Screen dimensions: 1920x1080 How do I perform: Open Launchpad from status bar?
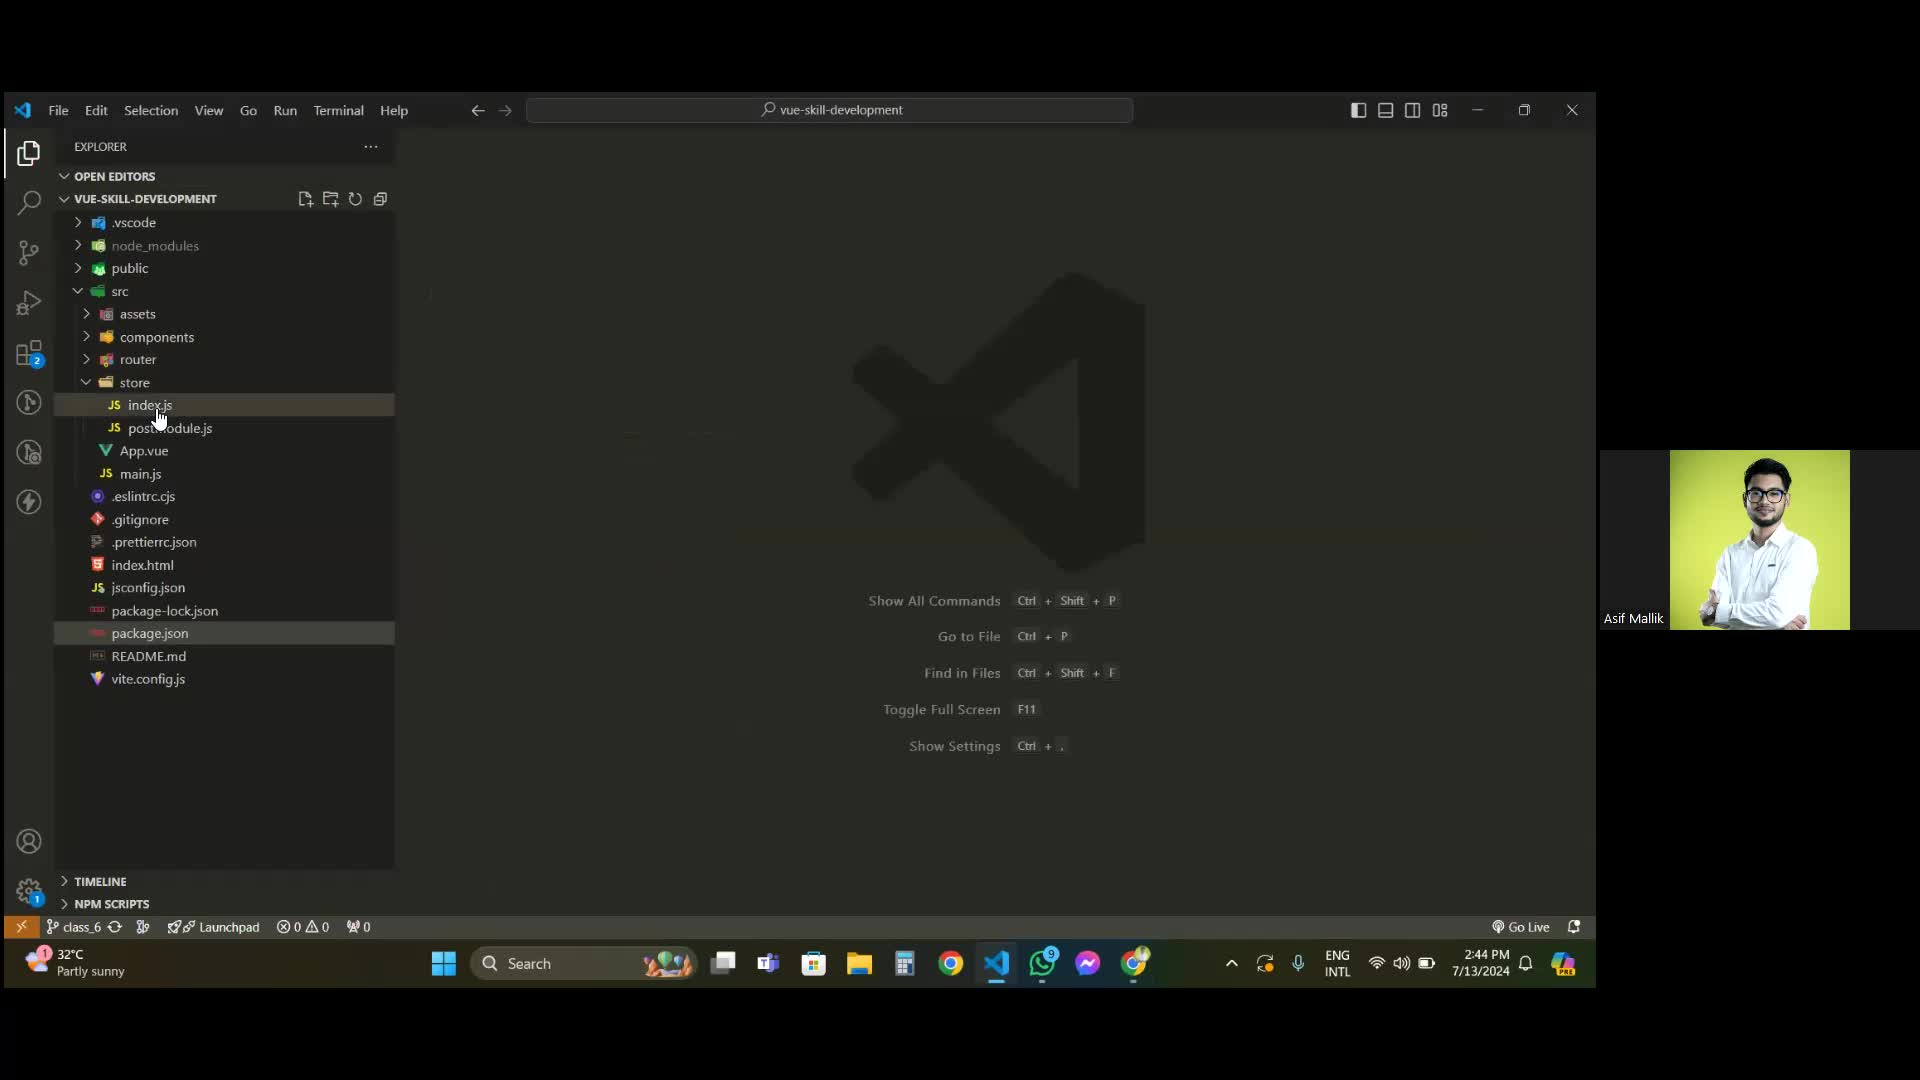coord(214,927)
